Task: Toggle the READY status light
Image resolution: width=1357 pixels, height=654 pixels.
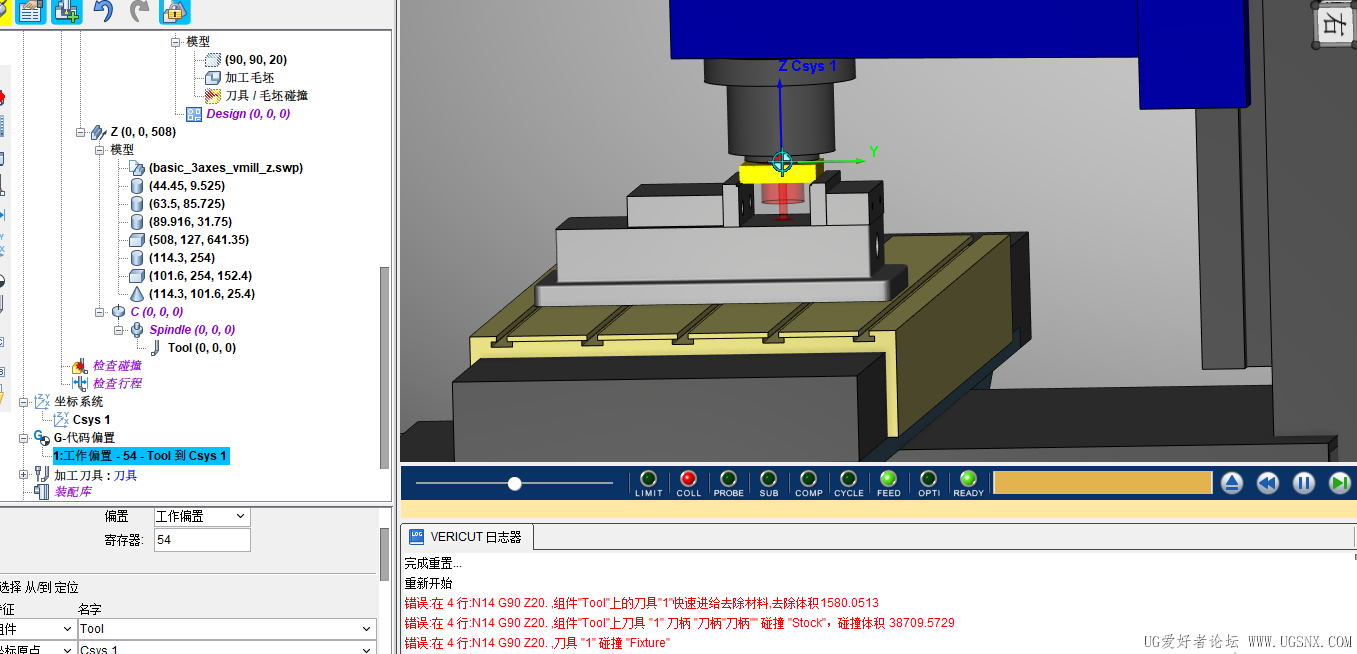Action: (x=968, y=479)
